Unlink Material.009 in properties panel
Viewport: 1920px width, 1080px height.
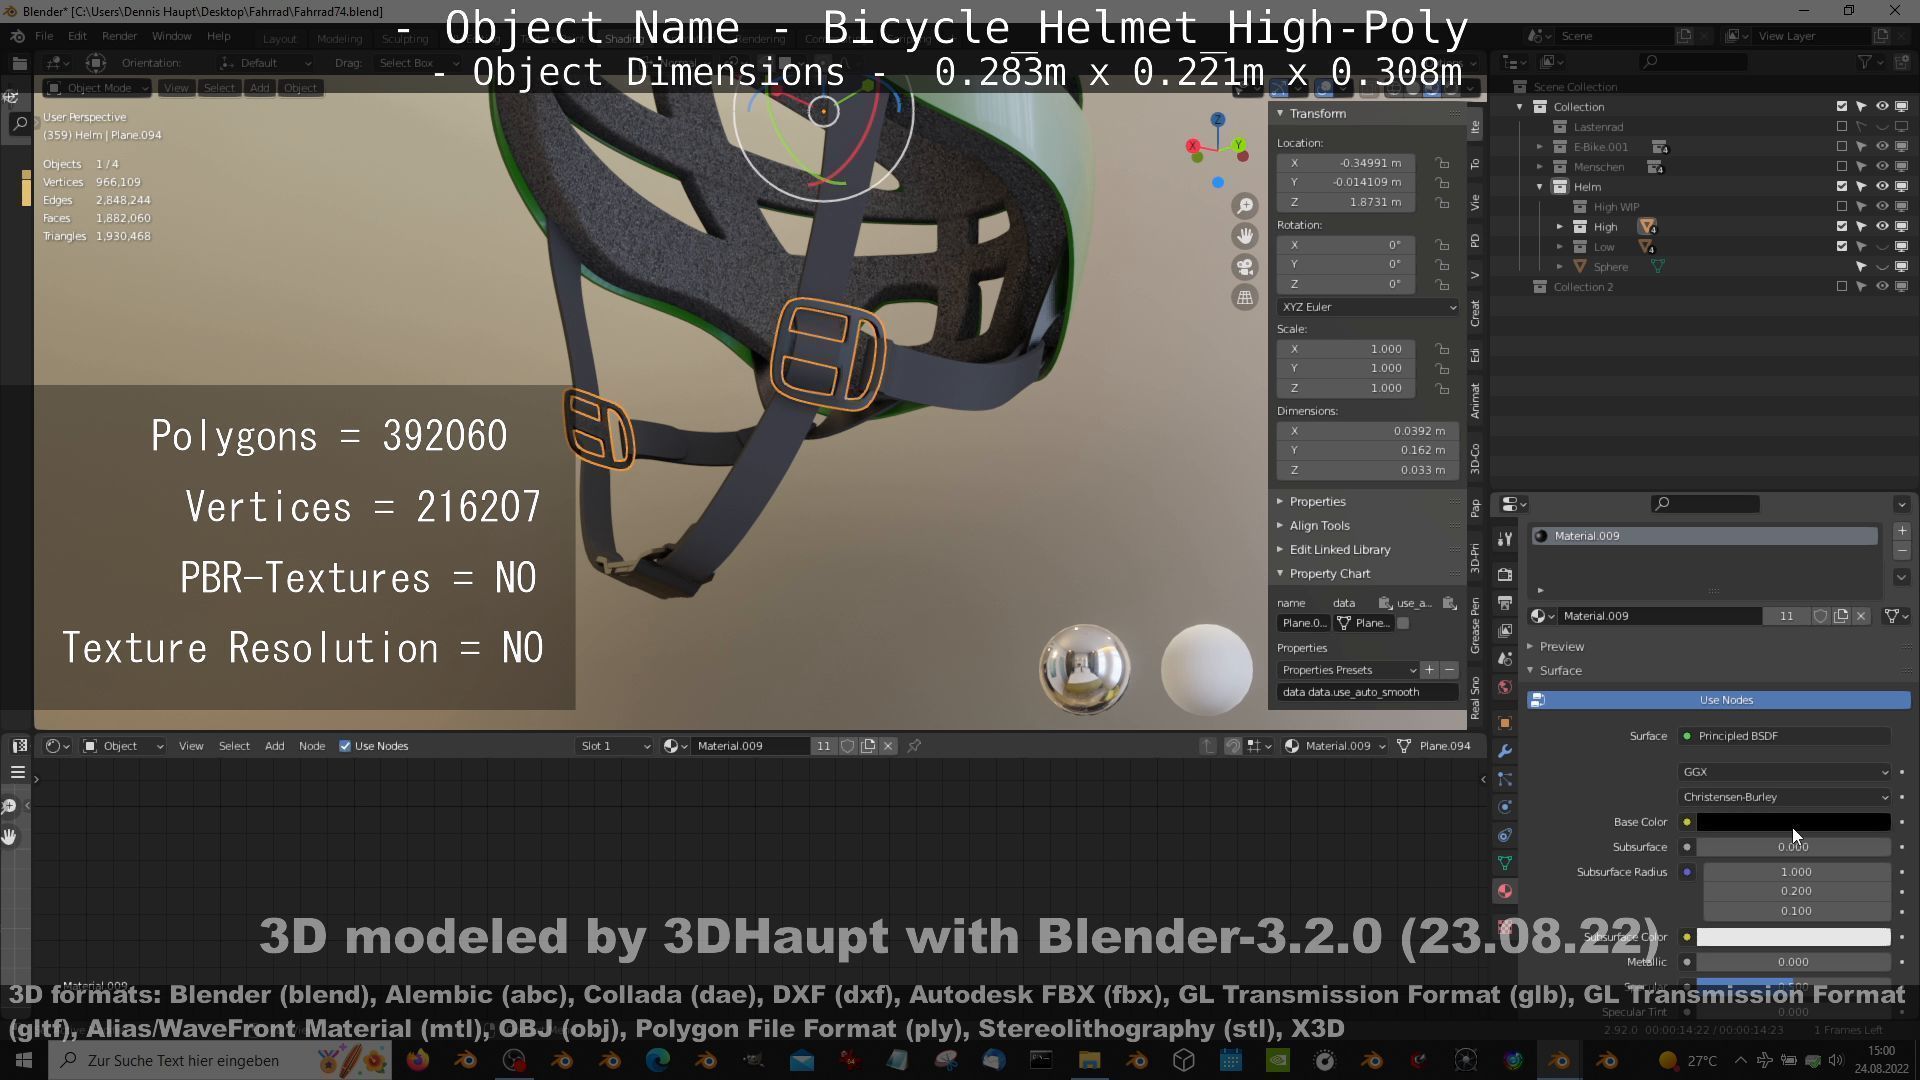click(1861, 616)
